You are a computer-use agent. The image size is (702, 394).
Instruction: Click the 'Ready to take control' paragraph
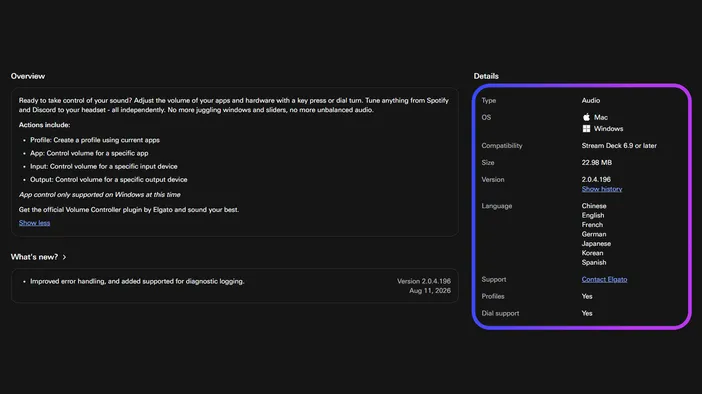[234, 105]
